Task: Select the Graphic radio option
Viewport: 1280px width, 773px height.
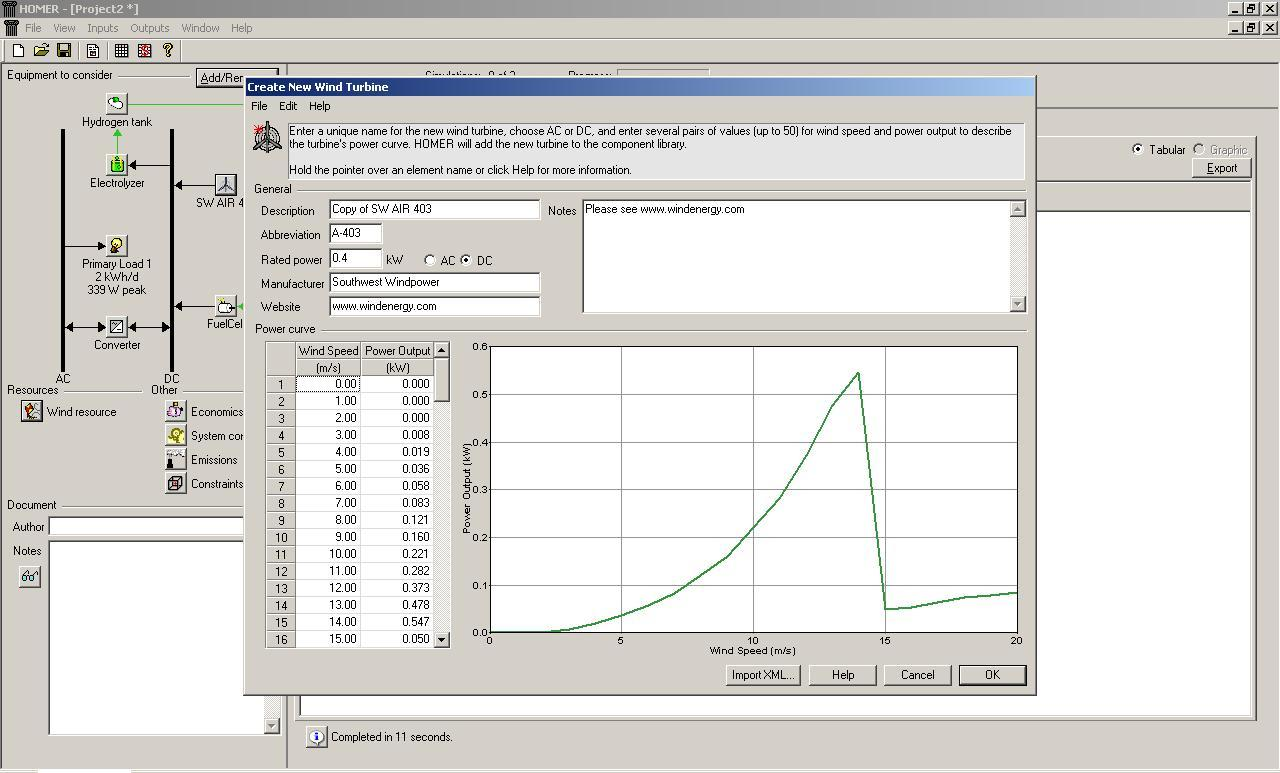Action: tap(1198, 149)
